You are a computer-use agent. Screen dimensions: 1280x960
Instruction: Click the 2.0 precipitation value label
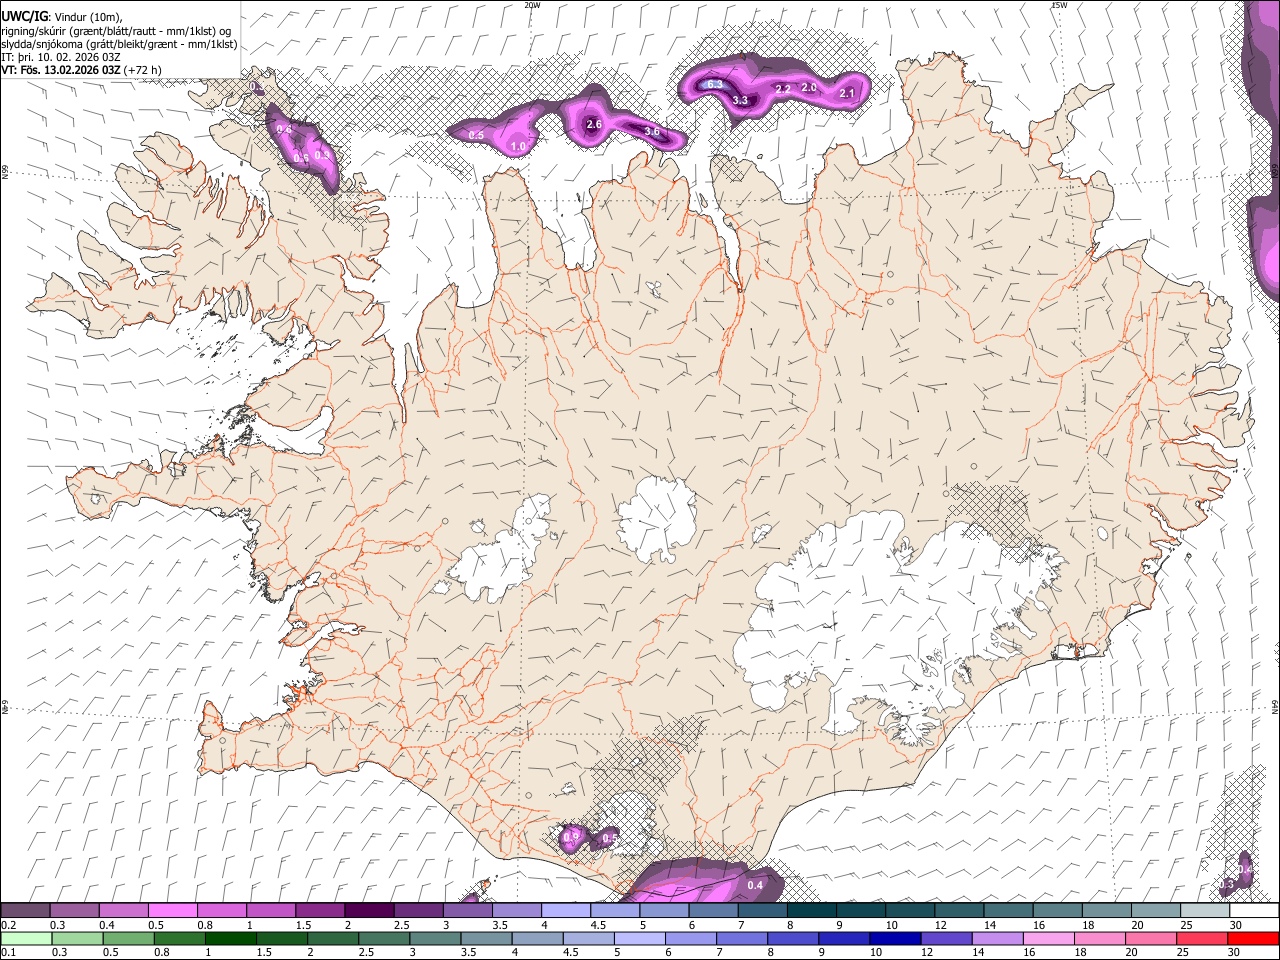(x=809, y=87)
